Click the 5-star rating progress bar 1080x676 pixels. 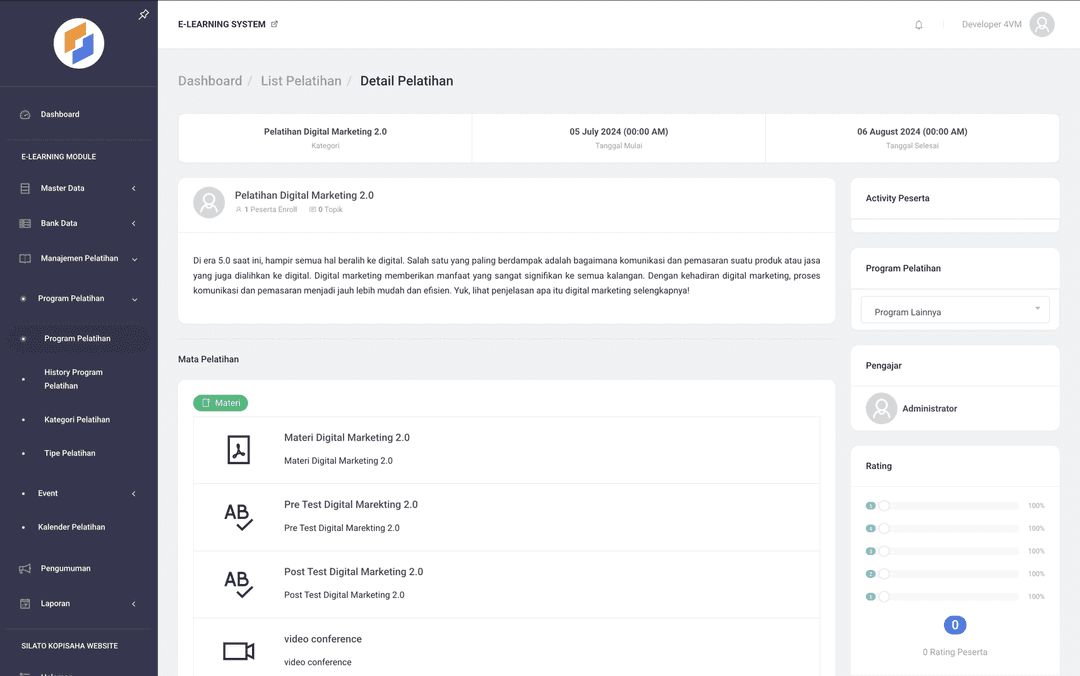tap(948, 506)
